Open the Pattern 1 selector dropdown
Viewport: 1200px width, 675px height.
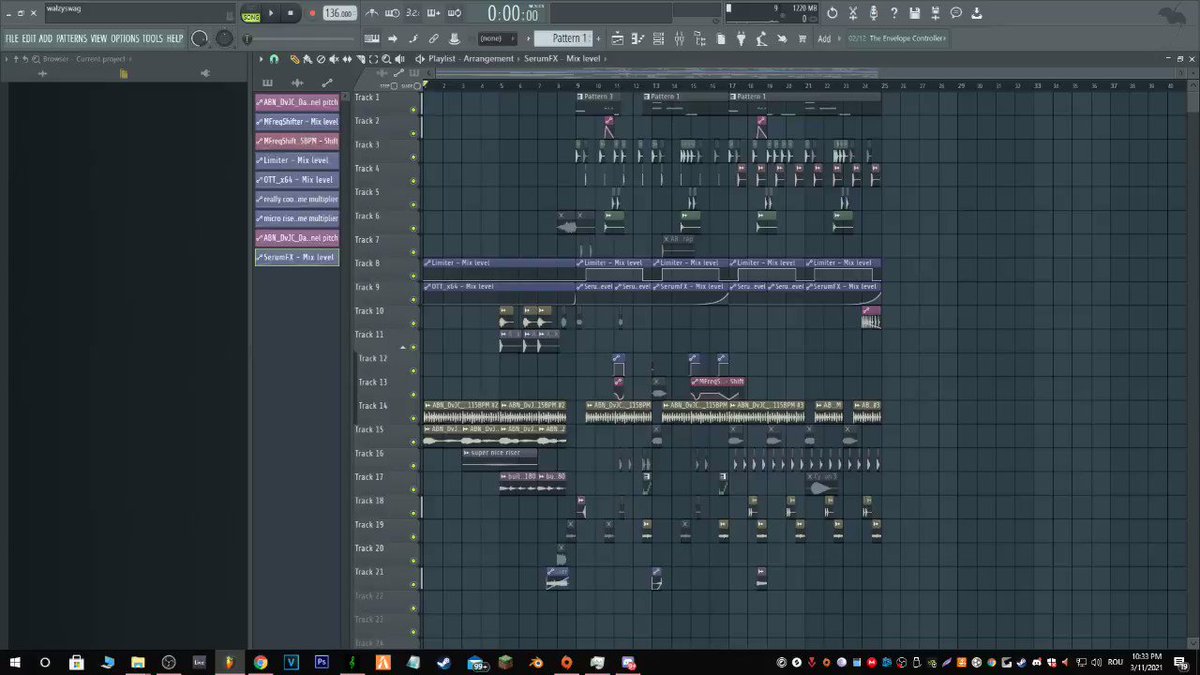[568, 38]
